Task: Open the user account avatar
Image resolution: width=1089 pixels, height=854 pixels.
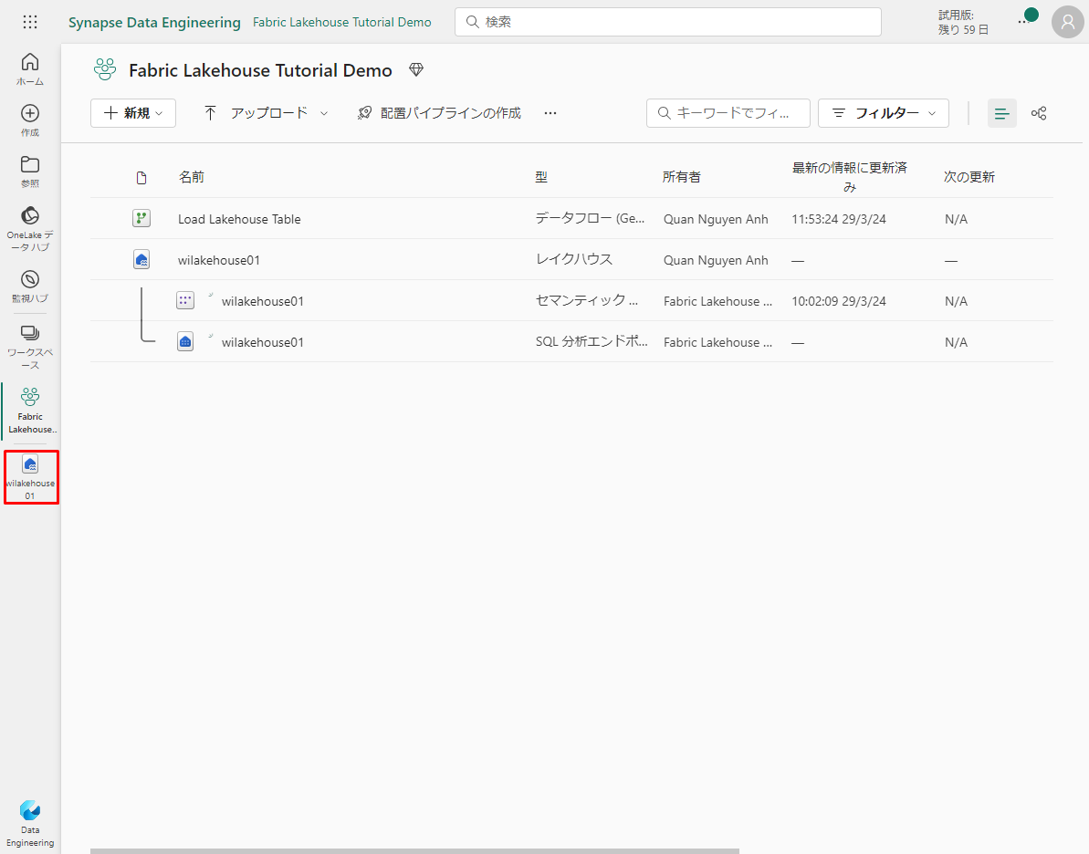Action: [x=1067, y=22]
